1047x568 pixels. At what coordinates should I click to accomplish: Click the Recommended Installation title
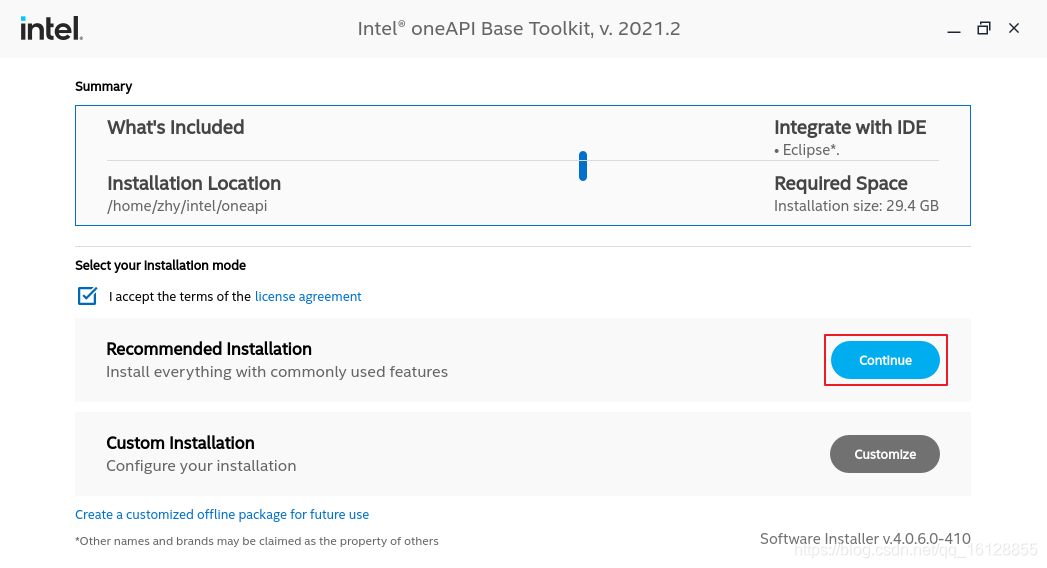tap(209, 349)
